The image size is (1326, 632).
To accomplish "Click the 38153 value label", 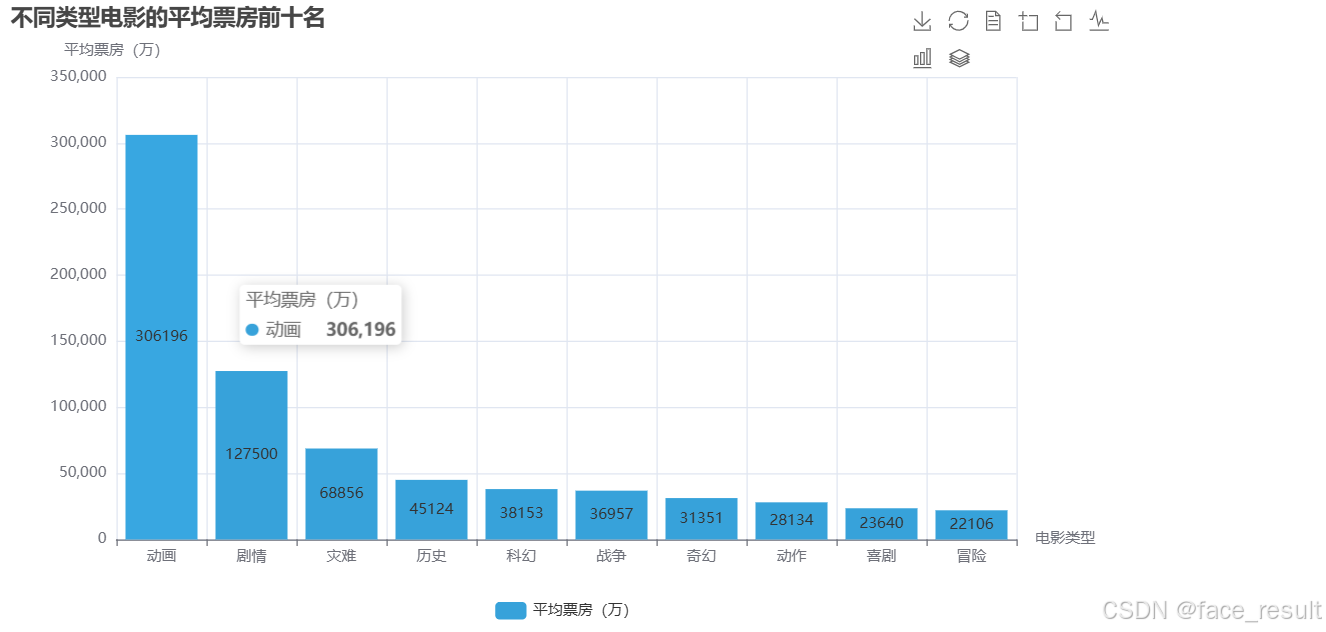I will click(x=521, y=513).
